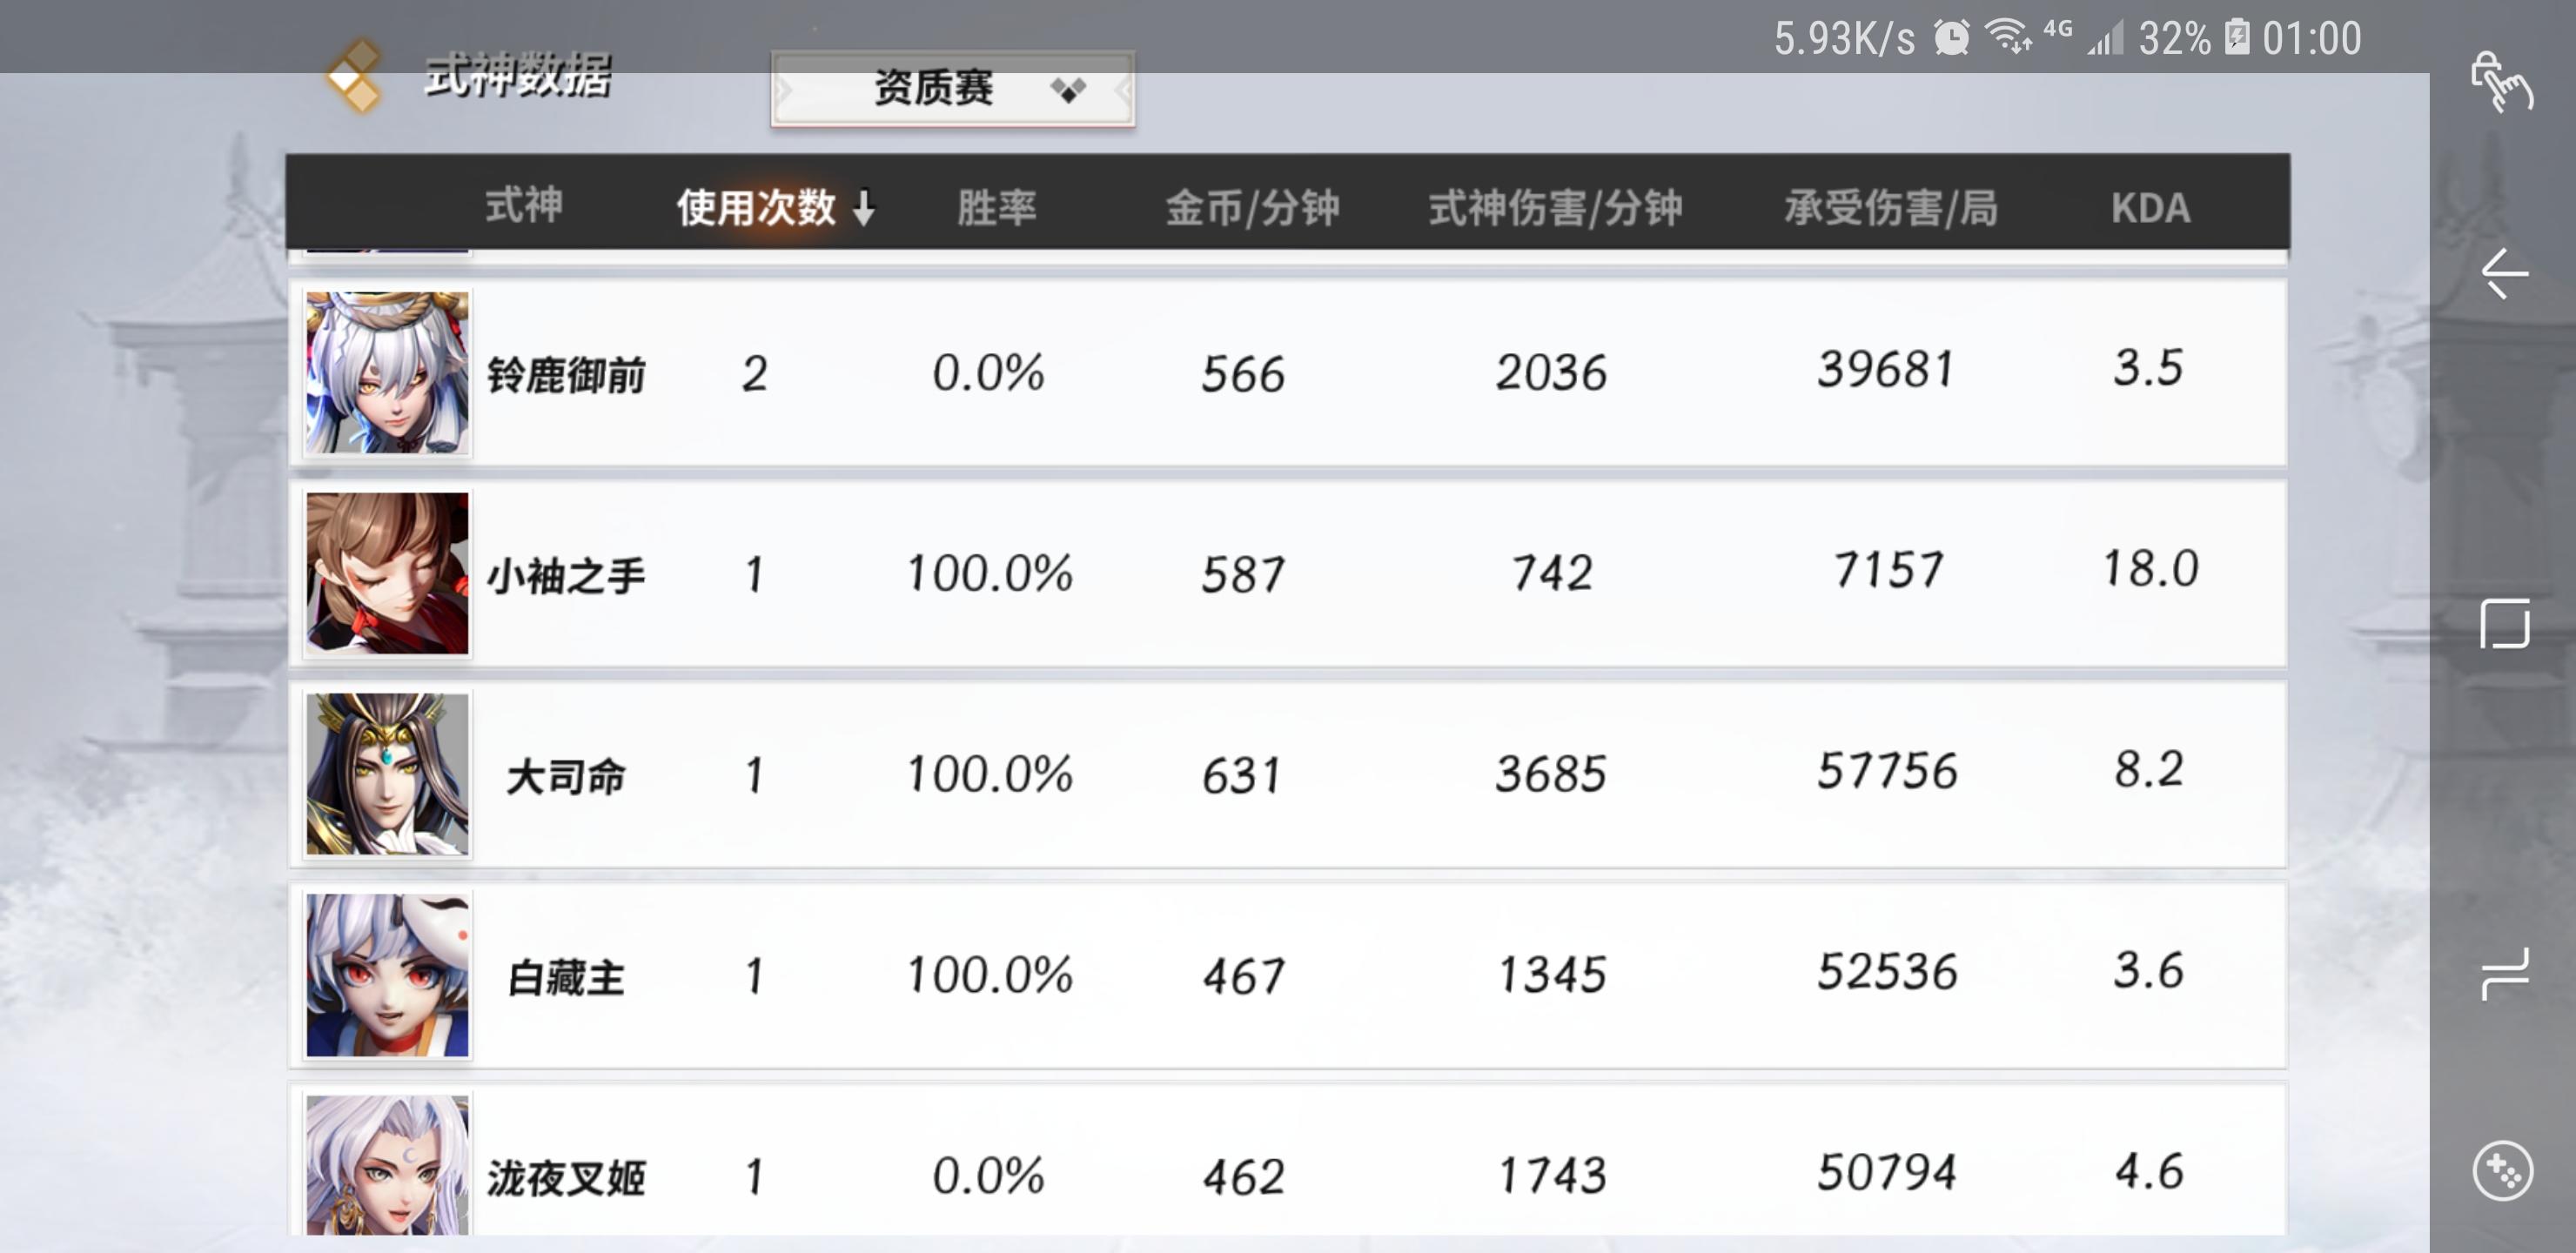Select the 泷夜叉姬 name text
Image resolution: width=2576 pixels, height=1253 pixels.
tap(566, 1178)
